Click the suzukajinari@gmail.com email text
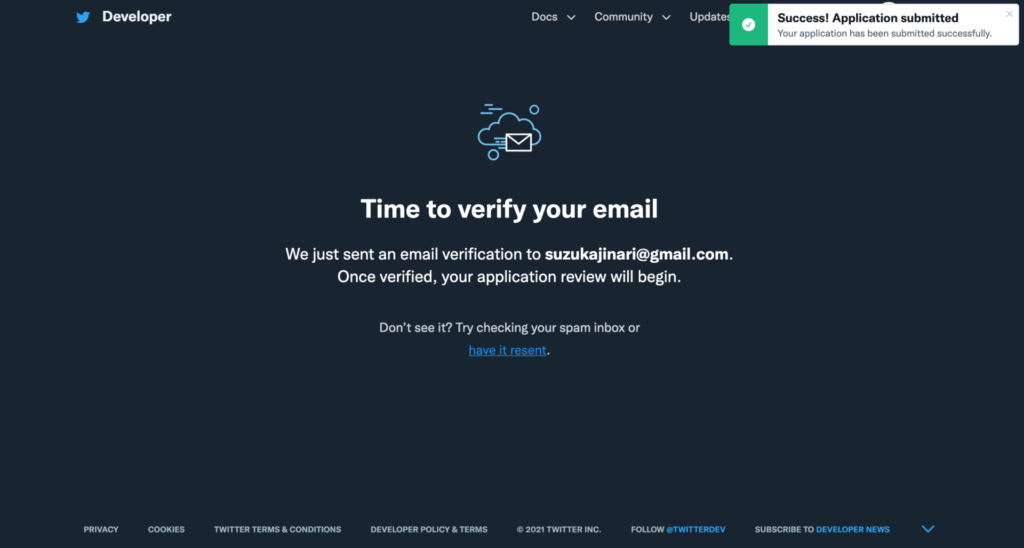Screen dimensions: 1024x548 tap(637, 254)
